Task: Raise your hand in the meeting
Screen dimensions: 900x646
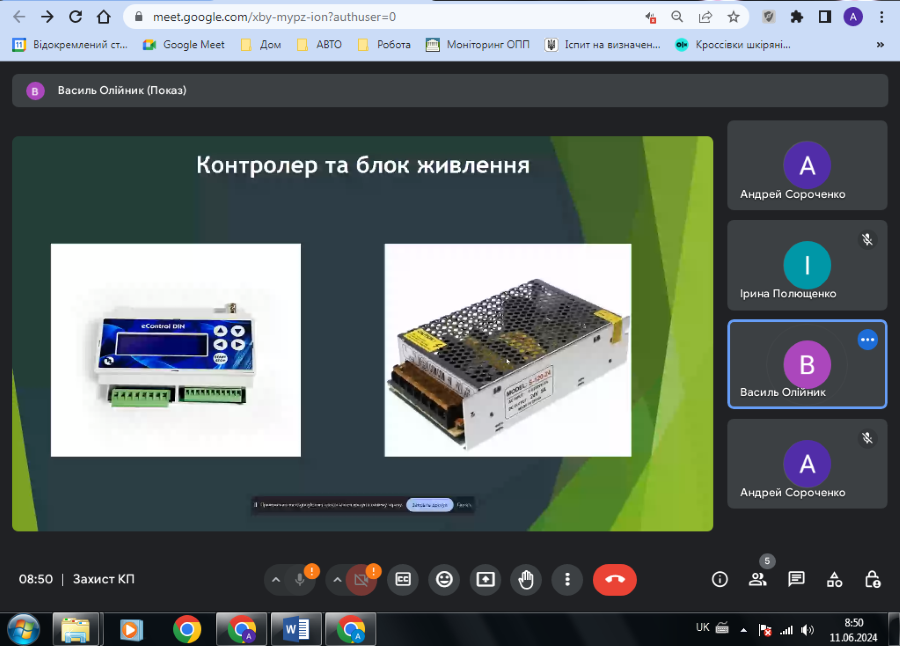Action: pyautogui.click(x=526, y=579)
